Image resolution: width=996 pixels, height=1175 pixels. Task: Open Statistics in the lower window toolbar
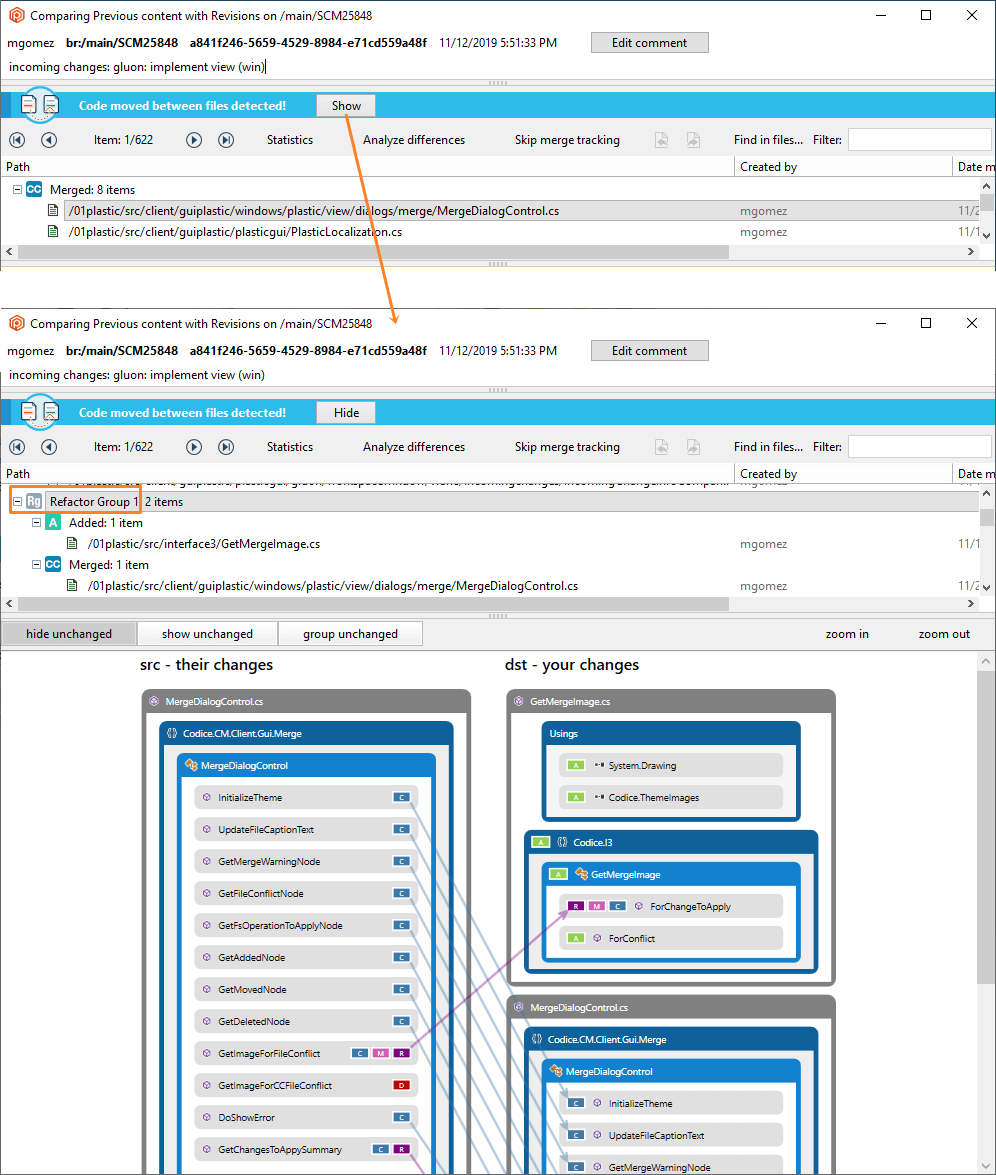point(290,447)
